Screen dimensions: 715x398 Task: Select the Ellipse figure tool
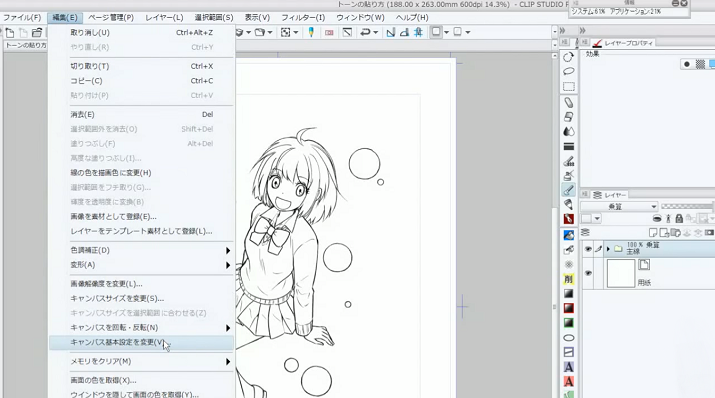(568, 337)
